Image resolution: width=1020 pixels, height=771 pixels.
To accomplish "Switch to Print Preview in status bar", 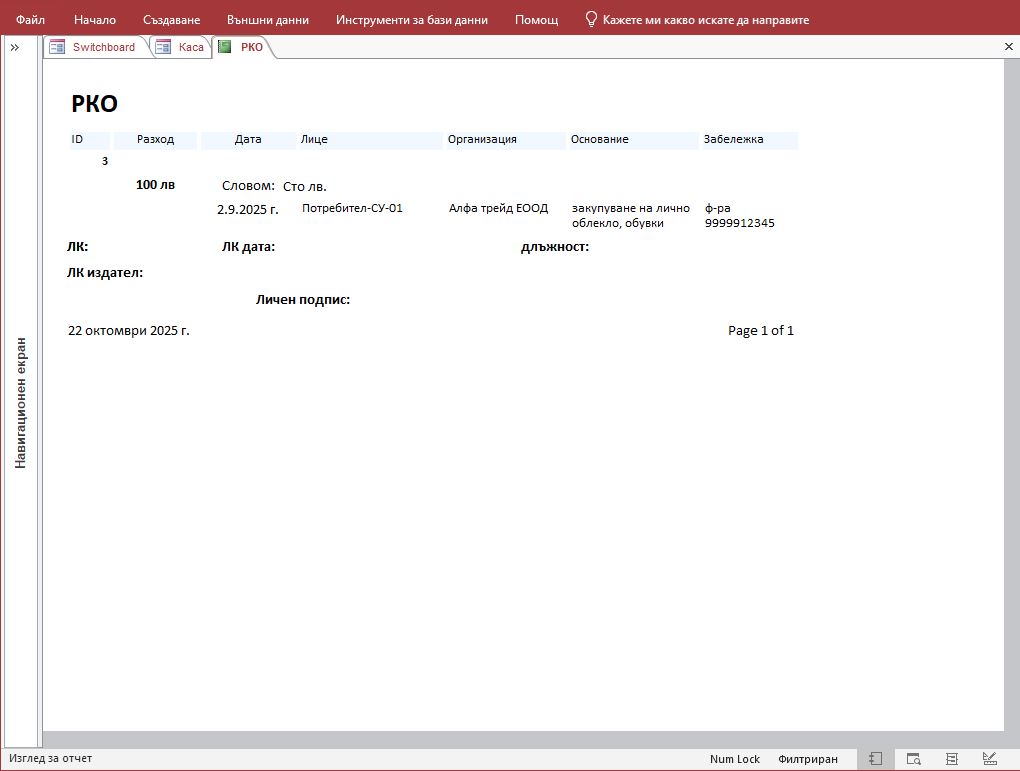I will coord(913,759).
